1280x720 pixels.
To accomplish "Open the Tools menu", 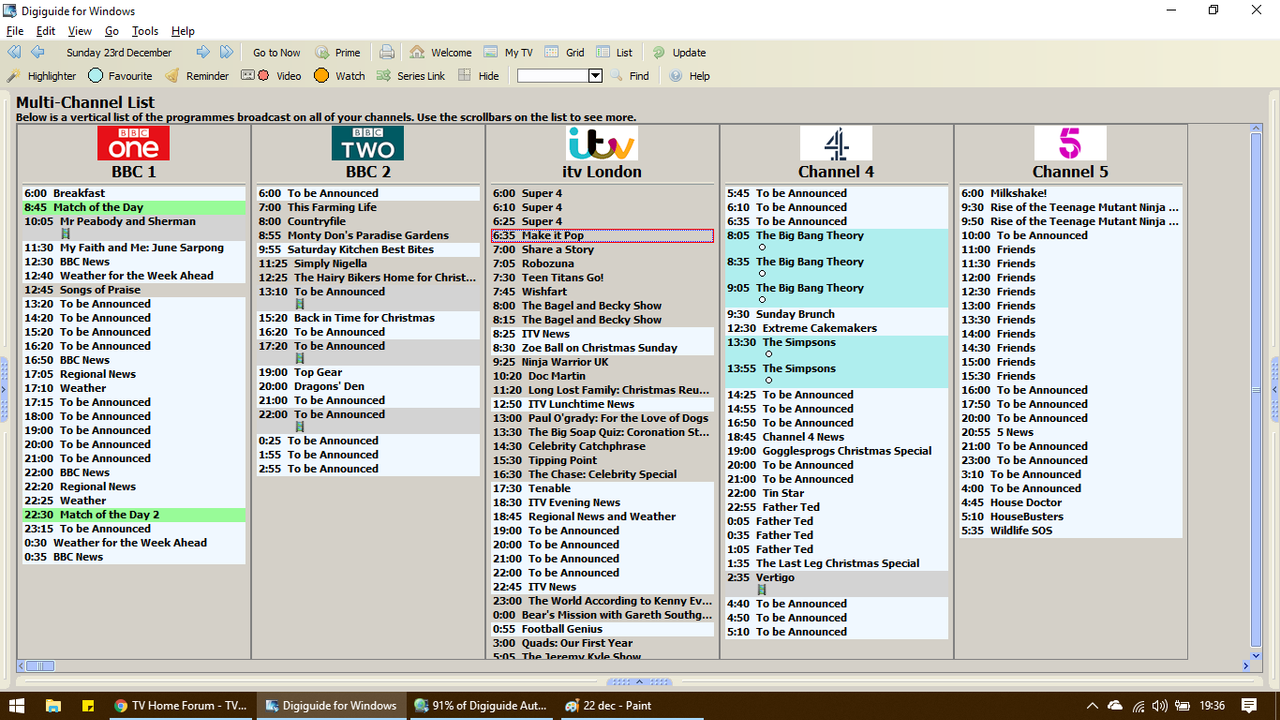I will [x=145, y=31].
